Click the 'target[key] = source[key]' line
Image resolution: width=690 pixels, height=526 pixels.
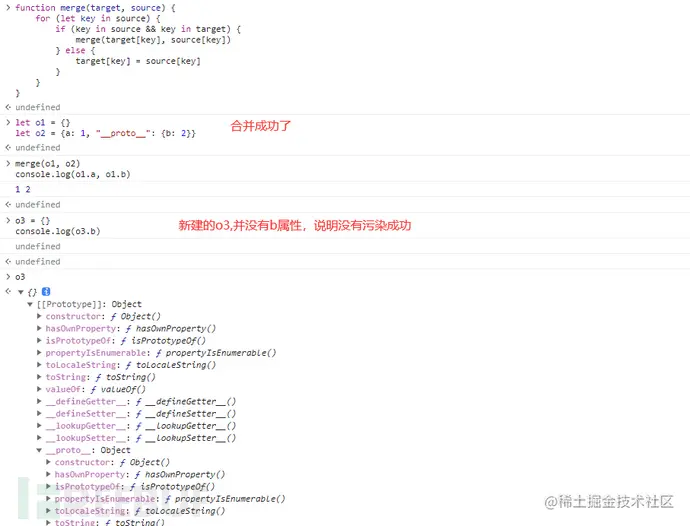138,61
